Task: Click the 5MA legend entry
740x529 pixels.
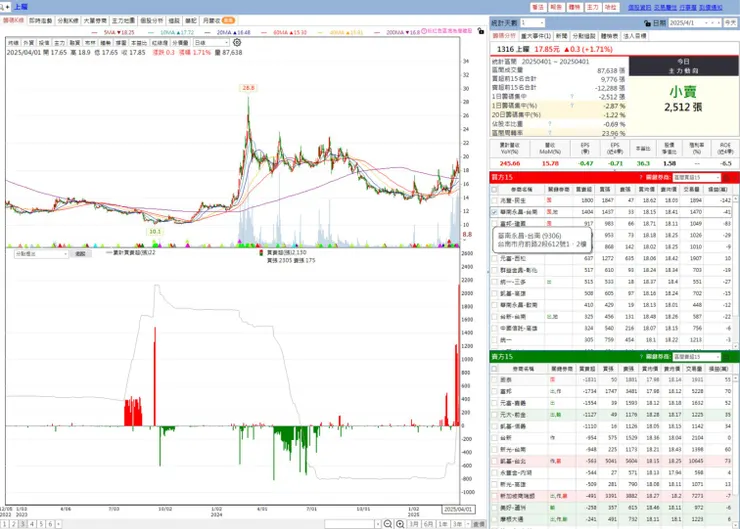Action: 114,32
